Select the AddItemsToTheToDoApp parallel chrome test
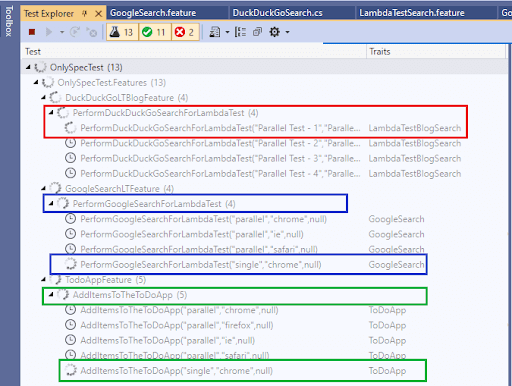This screenshot has width=512, height=386. (264, 310)
